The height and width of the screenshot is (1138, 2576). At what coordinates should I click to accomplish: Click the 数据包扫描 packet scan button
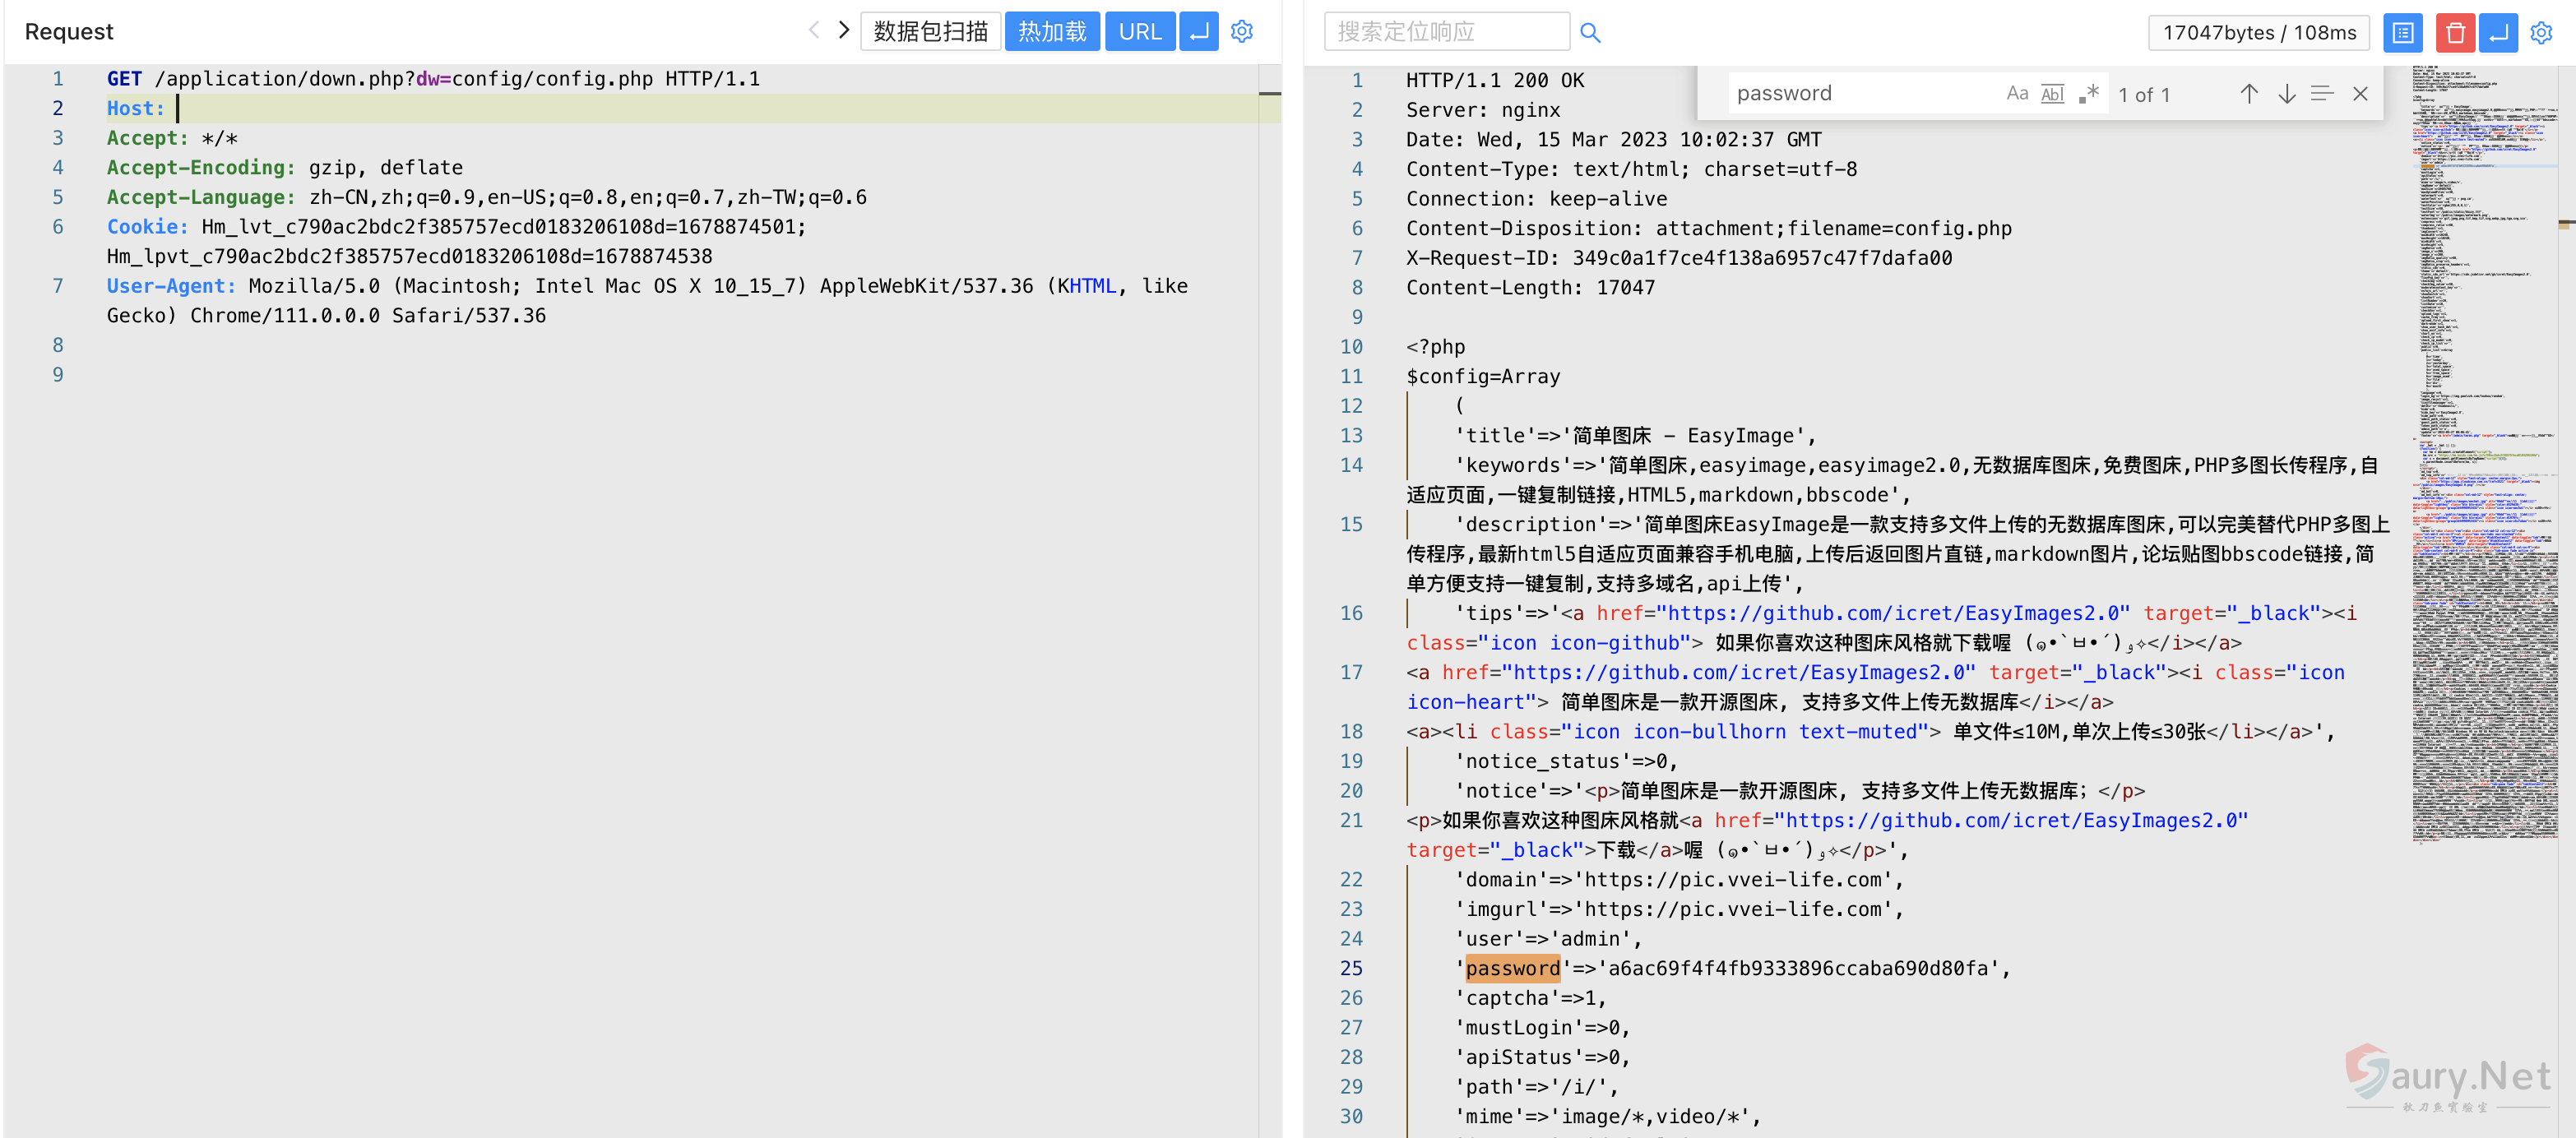pos(930,32)
